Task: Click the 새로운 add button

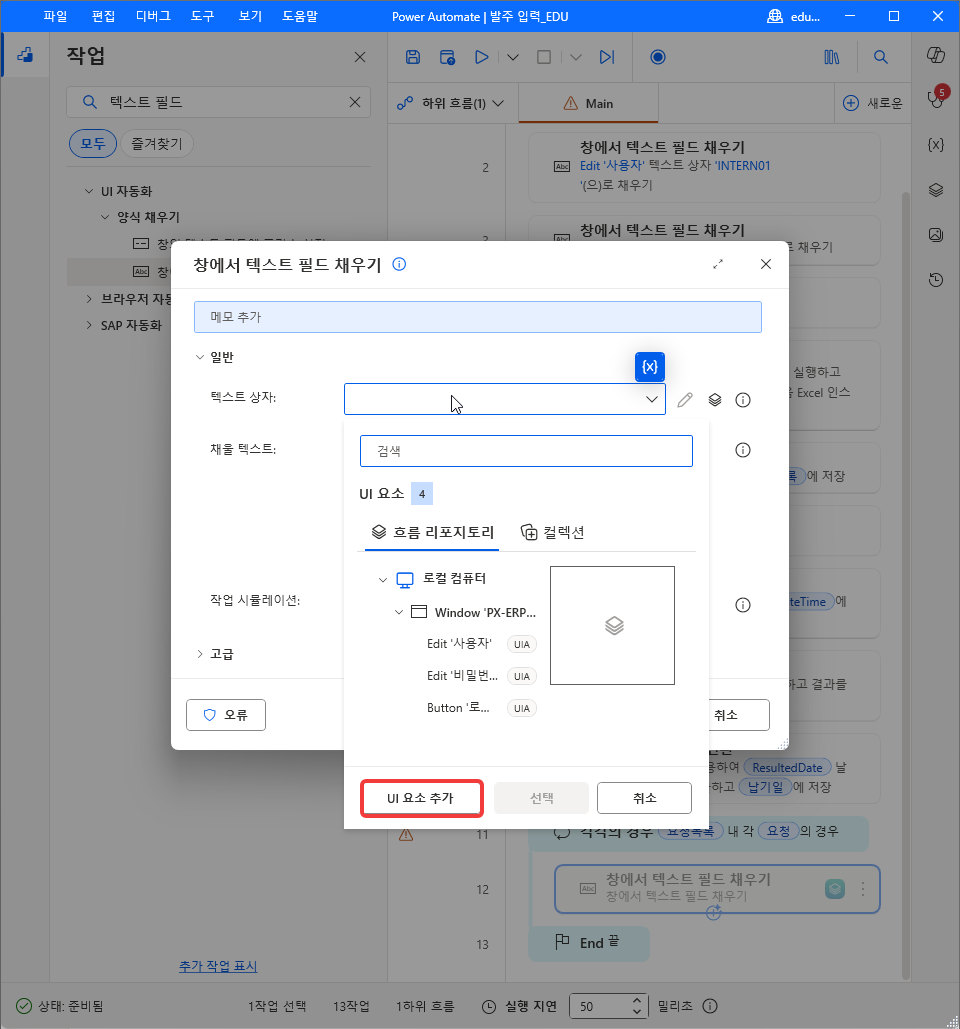Action: tap(873, 103)
